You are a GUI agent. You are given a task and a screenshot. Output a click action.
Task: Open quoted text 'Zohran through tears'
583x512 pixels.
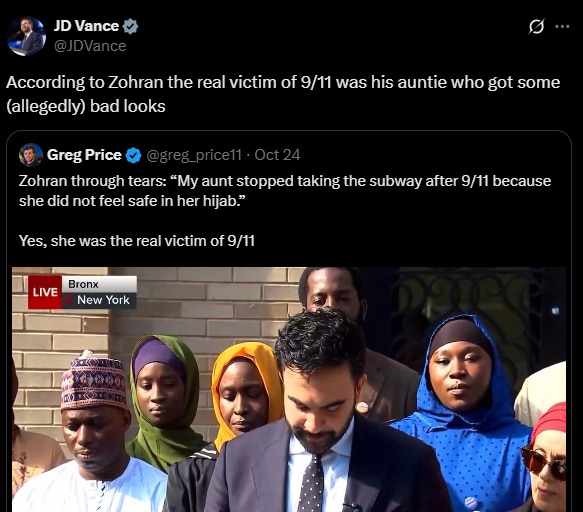click(x=285, y=191)
